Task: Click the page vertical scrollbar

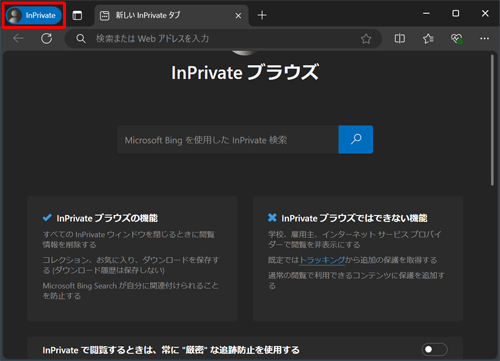Action: coord(492,120)
